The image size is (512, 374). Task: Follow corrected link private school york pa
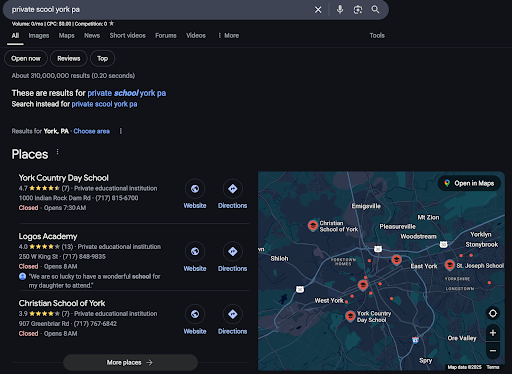click(127, 93)
